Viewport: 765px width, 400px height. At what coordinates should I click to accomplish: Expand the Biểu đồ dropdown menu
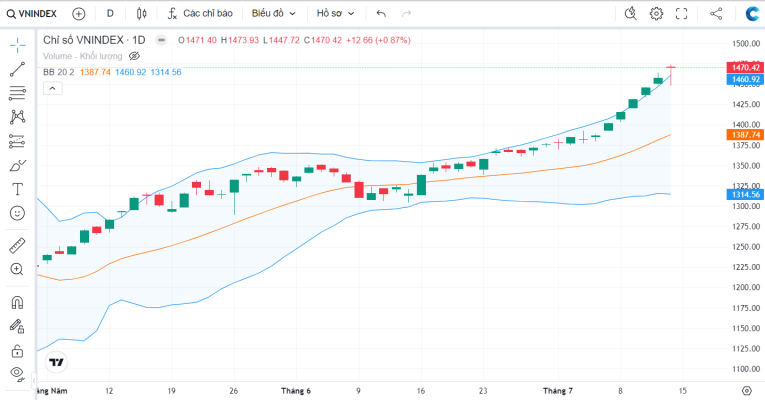coord(274,14)
